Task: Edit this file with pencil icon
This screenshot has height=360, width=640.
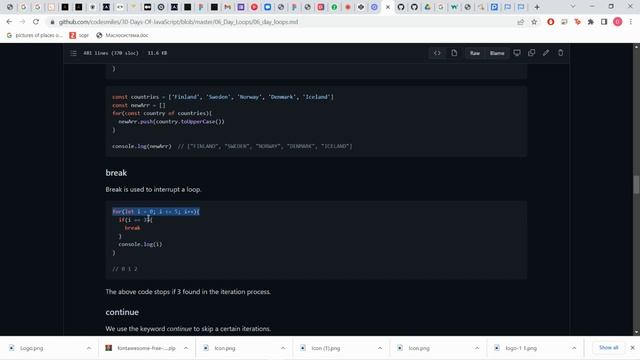Action: click(x=546, y=53)
